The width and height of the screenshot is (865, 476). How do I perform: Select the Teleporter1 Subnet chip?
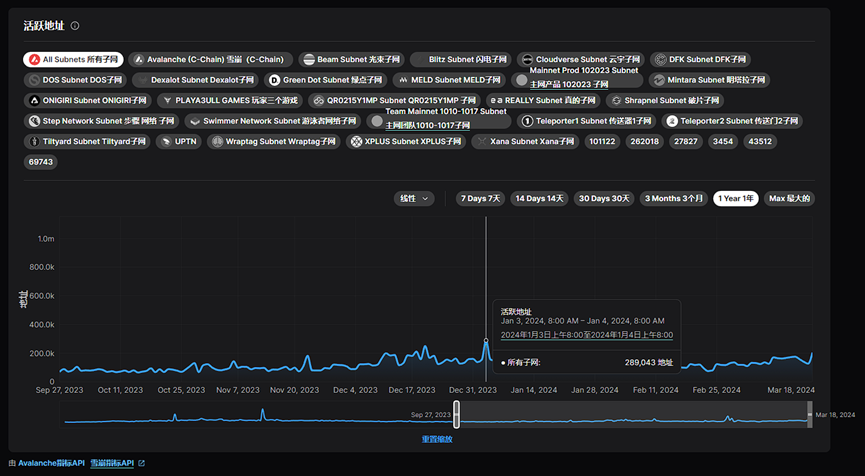coord(588,121)
